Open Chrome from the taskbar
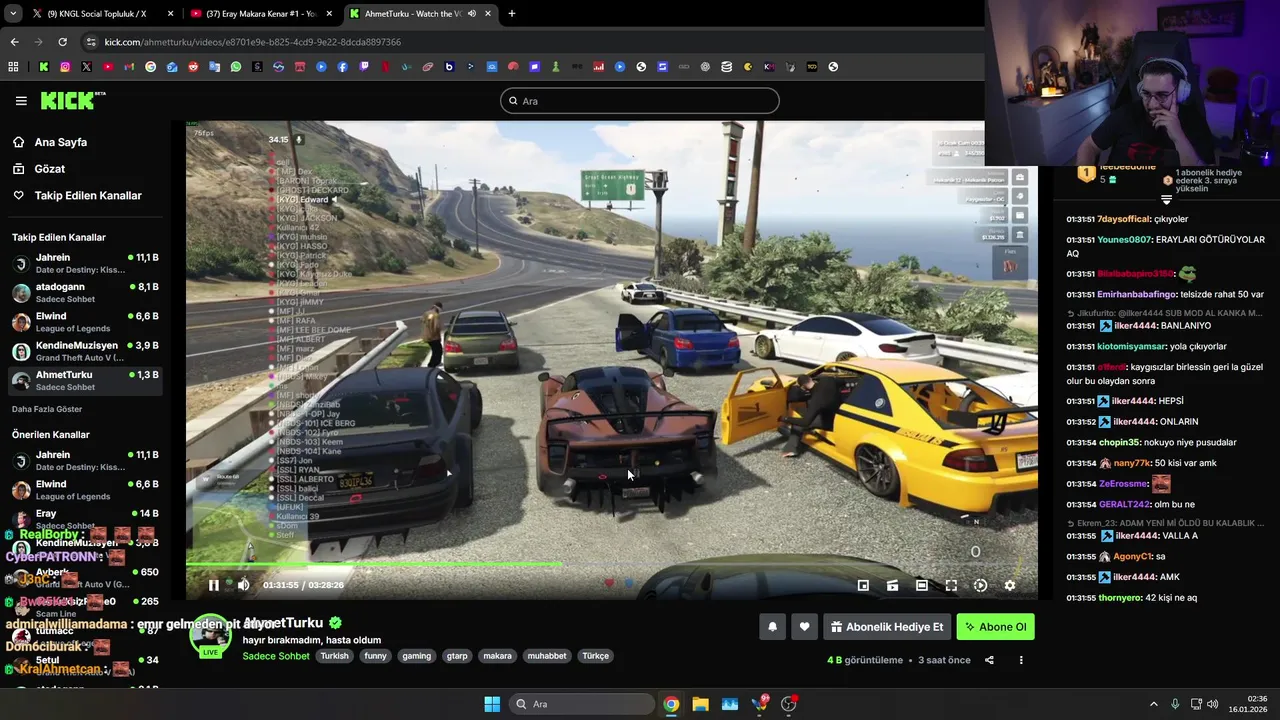This screenshot has height=720, width=1280. pos(671,704)
